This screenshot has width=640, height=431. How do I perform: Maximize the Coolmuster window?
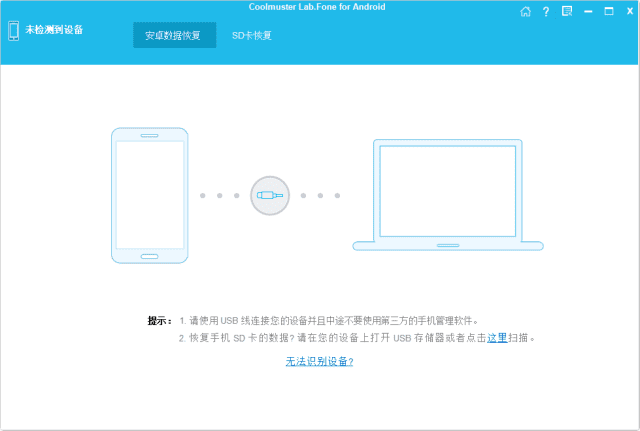(x=609, y=12)
